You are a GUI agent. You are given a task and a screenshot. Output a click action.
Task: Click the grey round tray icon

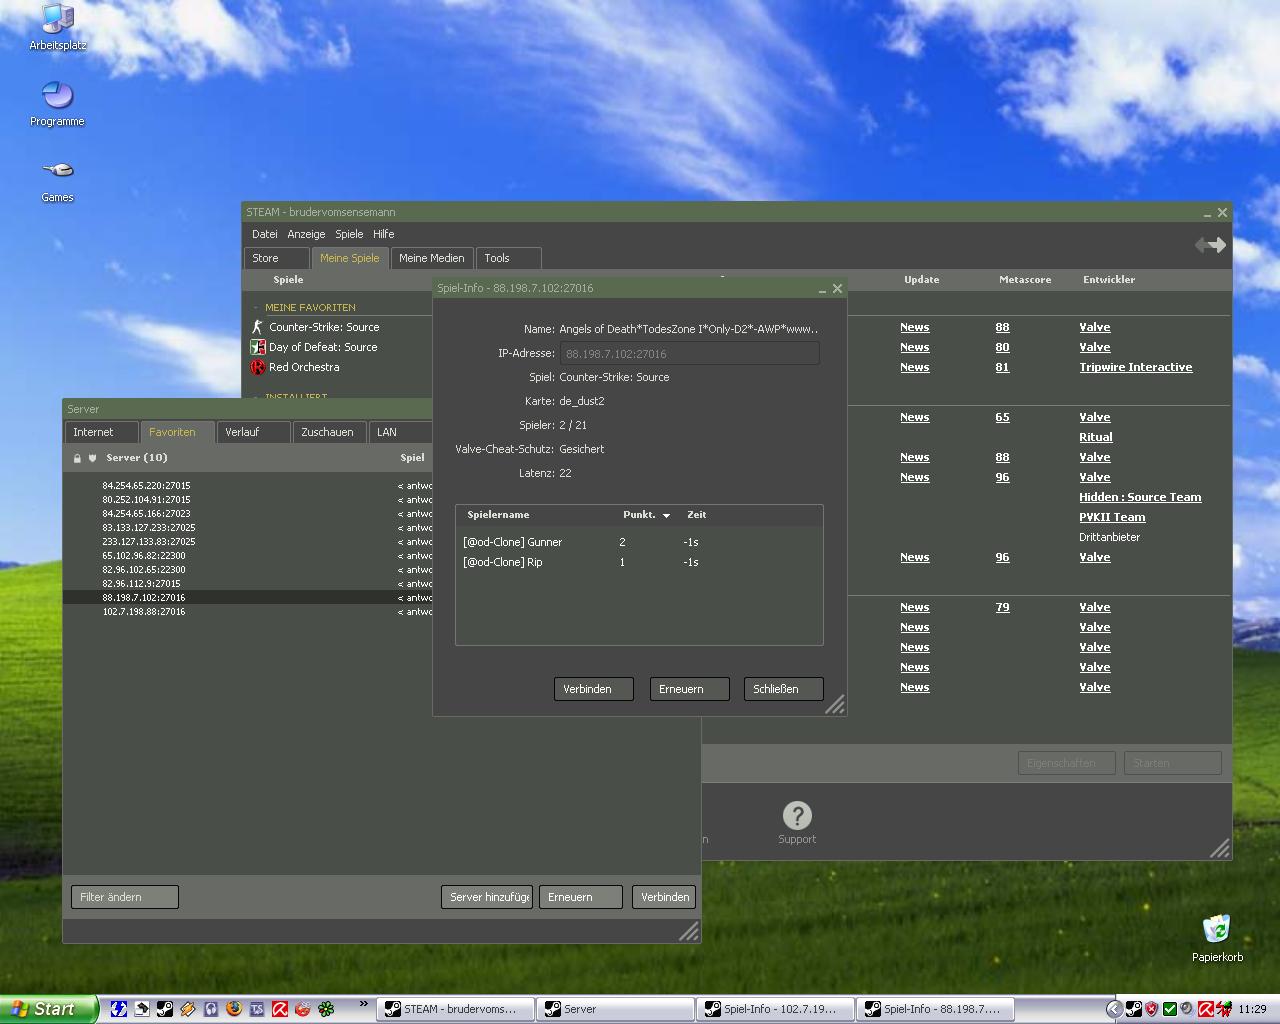pos(1186,1008)
